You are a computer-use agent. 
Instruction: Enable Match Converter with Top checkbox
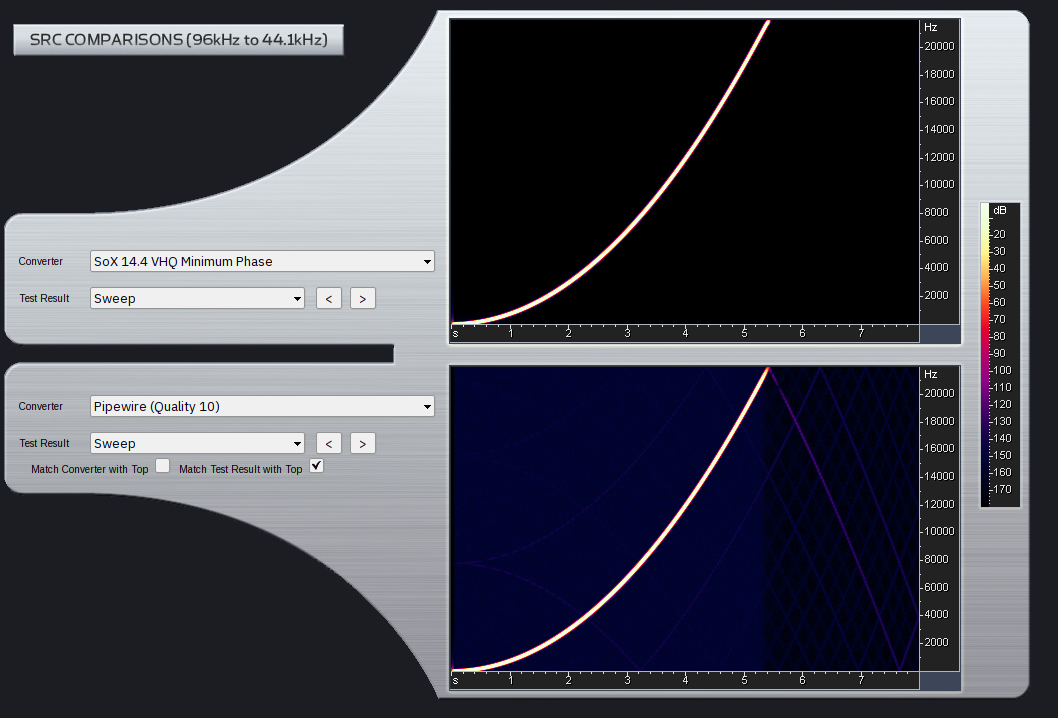pos(163,466)
